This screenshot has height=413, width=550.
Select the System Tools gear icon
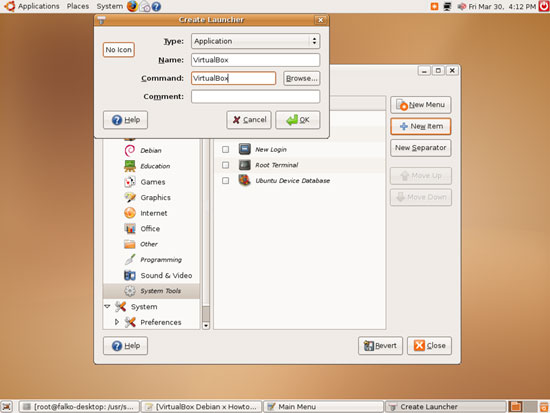point(130,291)
